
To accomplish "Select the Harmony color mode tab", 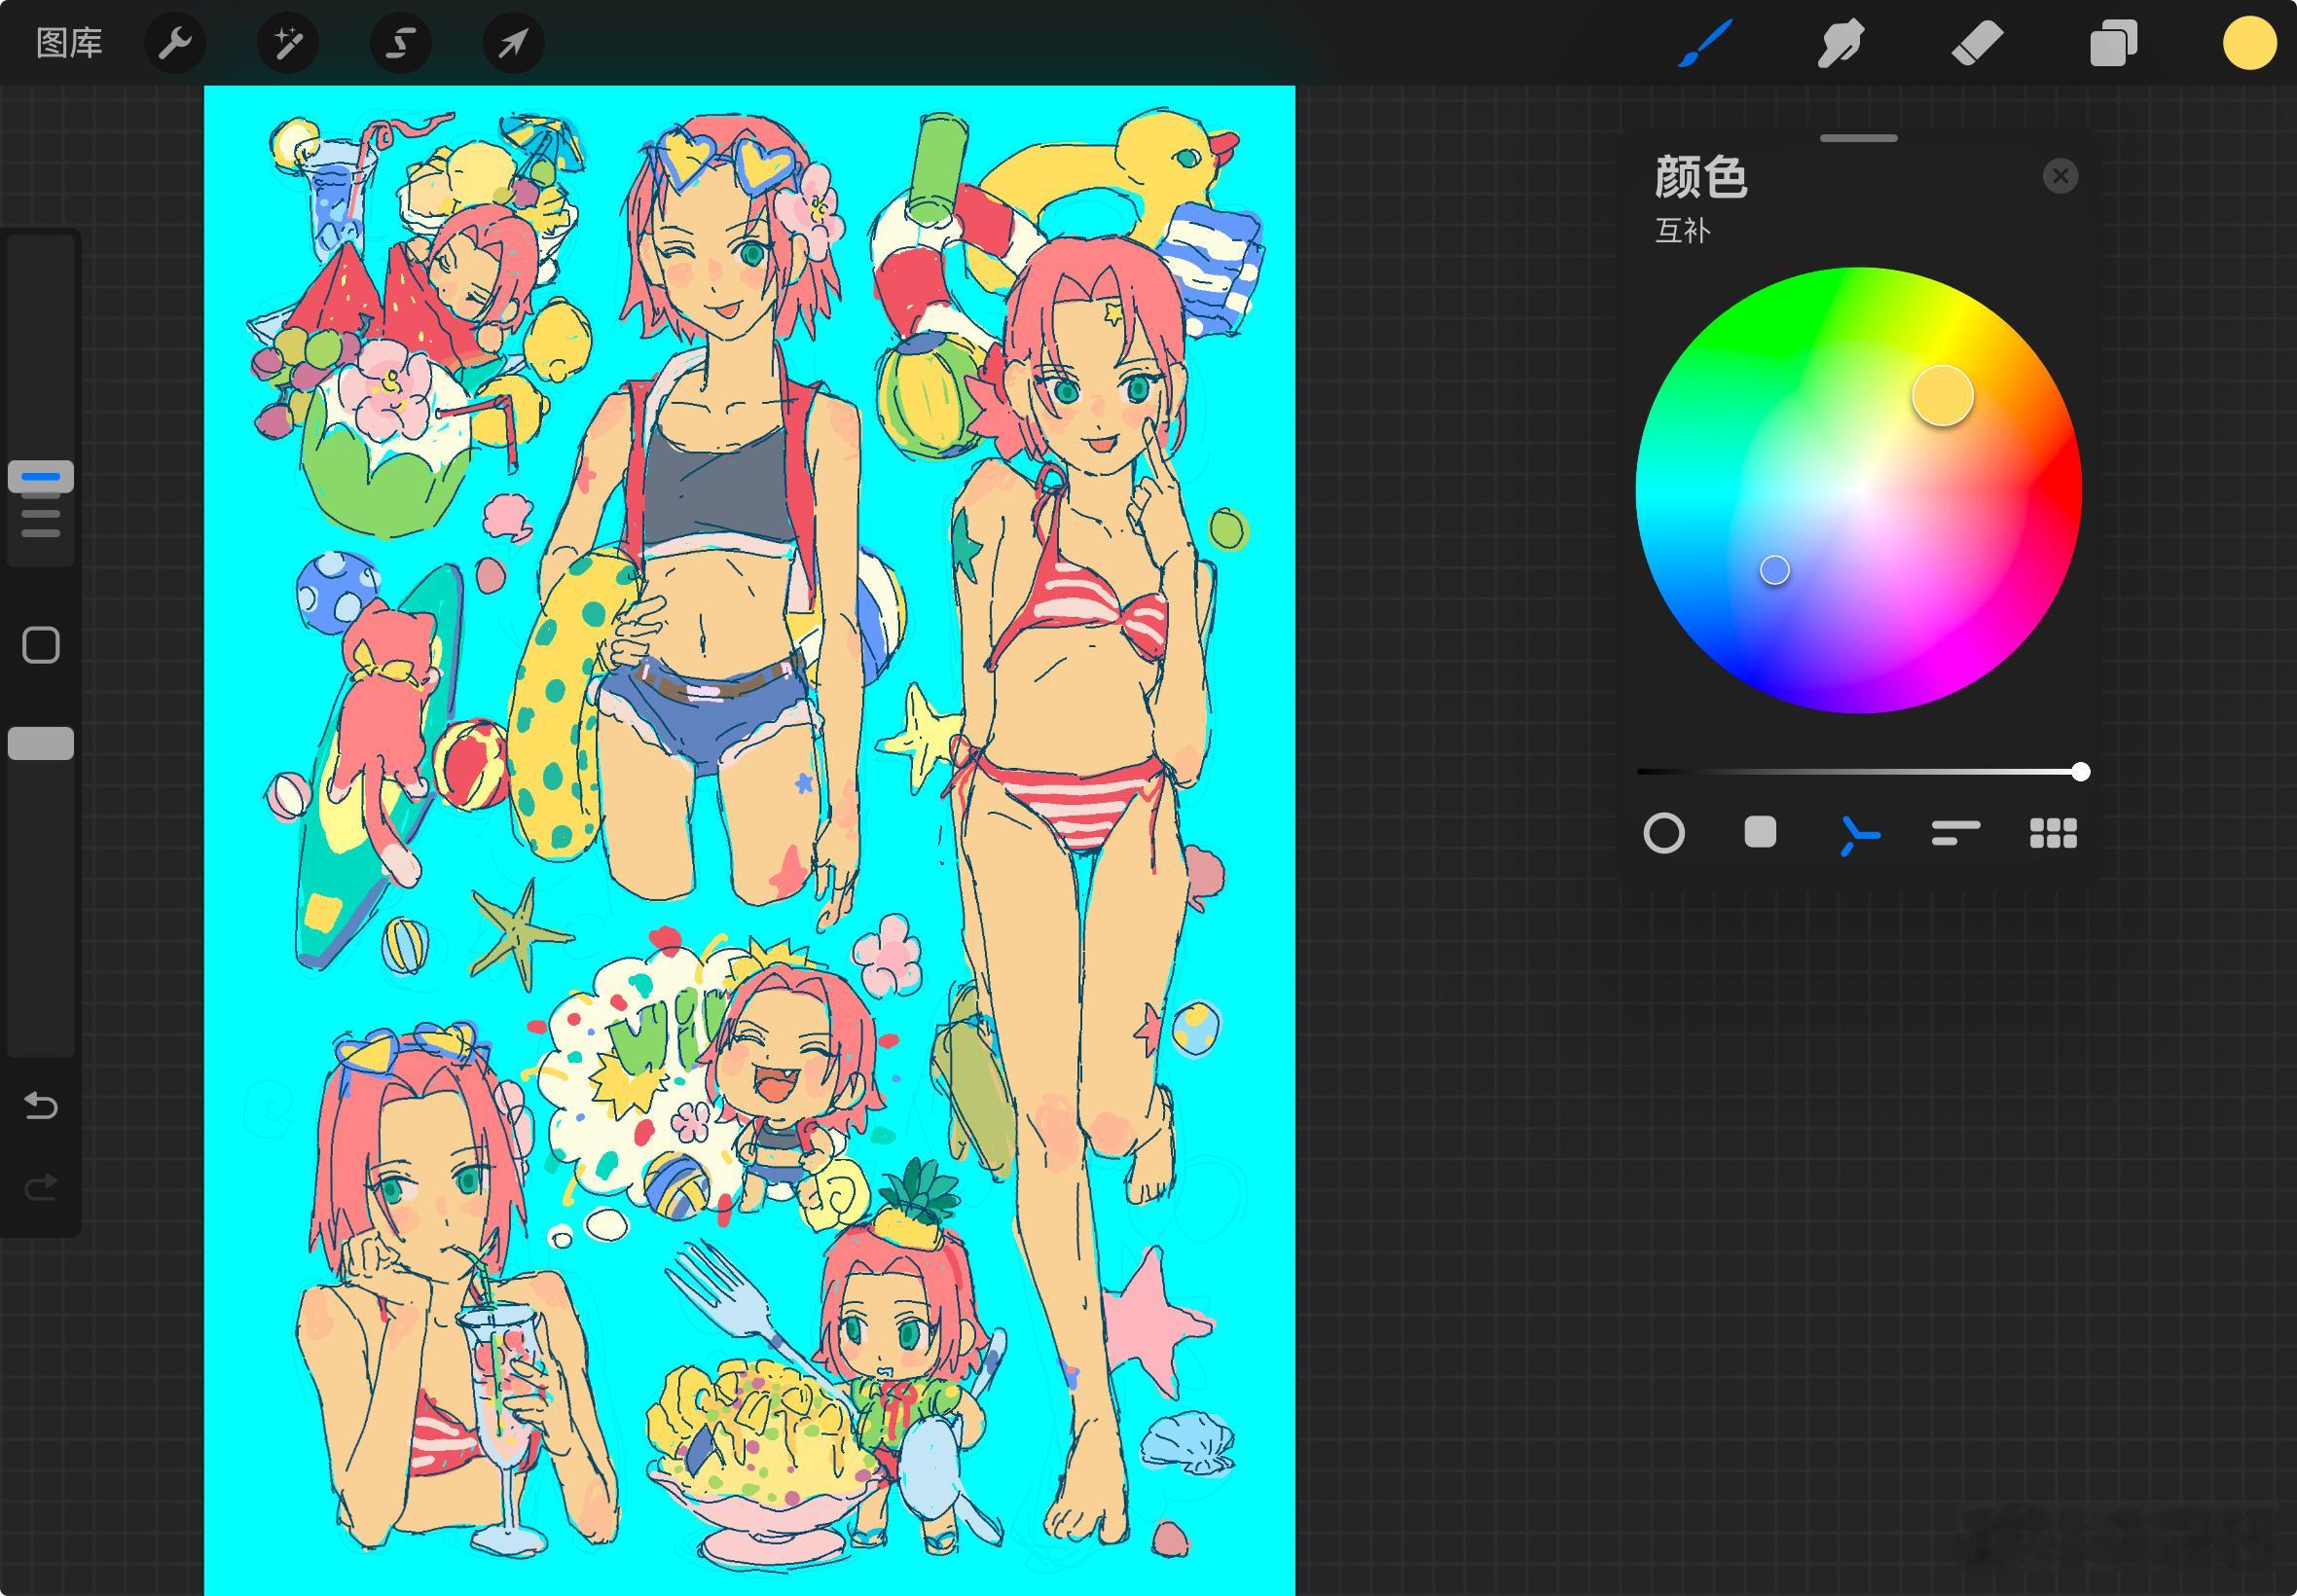I will [x=1858, y=834].
